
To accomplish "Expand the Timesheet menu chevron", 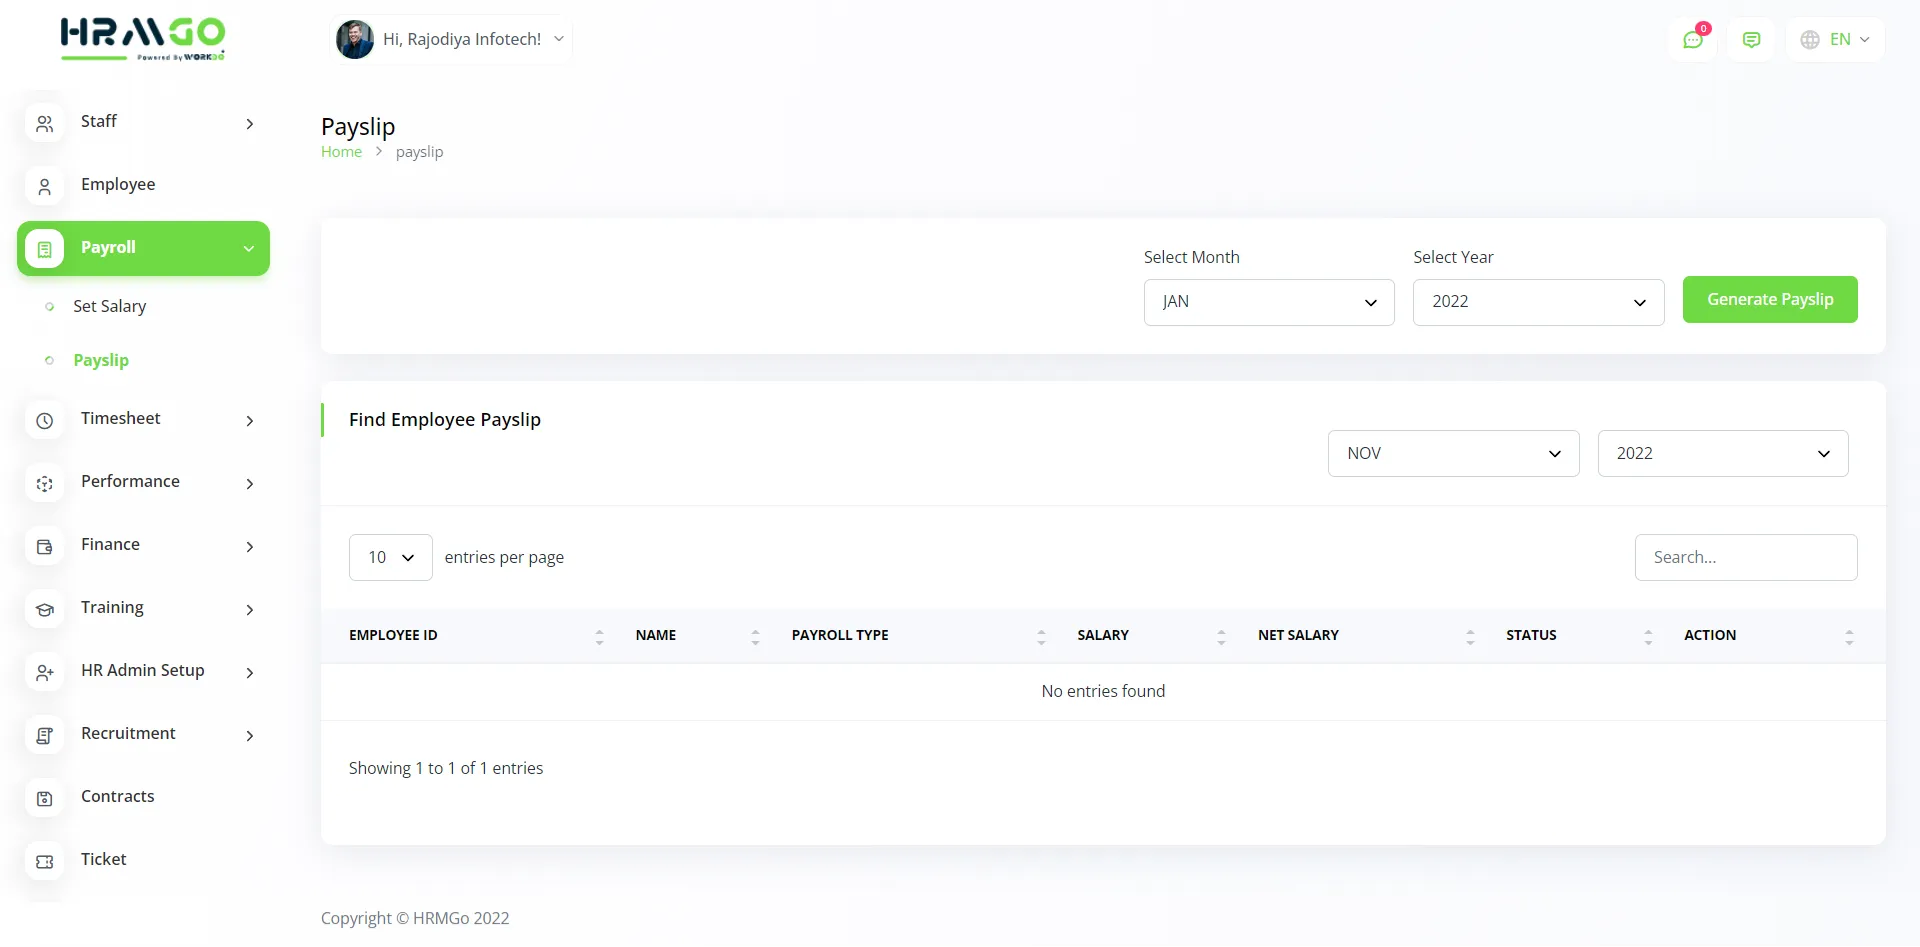I will pos(250,421).
